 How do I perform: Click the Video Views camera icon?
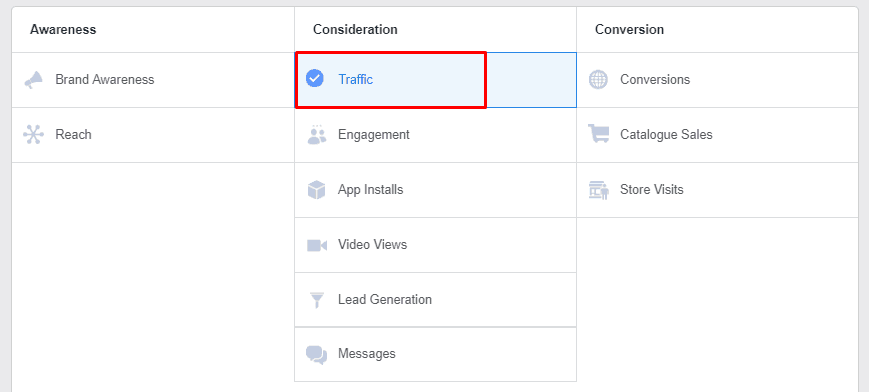317,245
